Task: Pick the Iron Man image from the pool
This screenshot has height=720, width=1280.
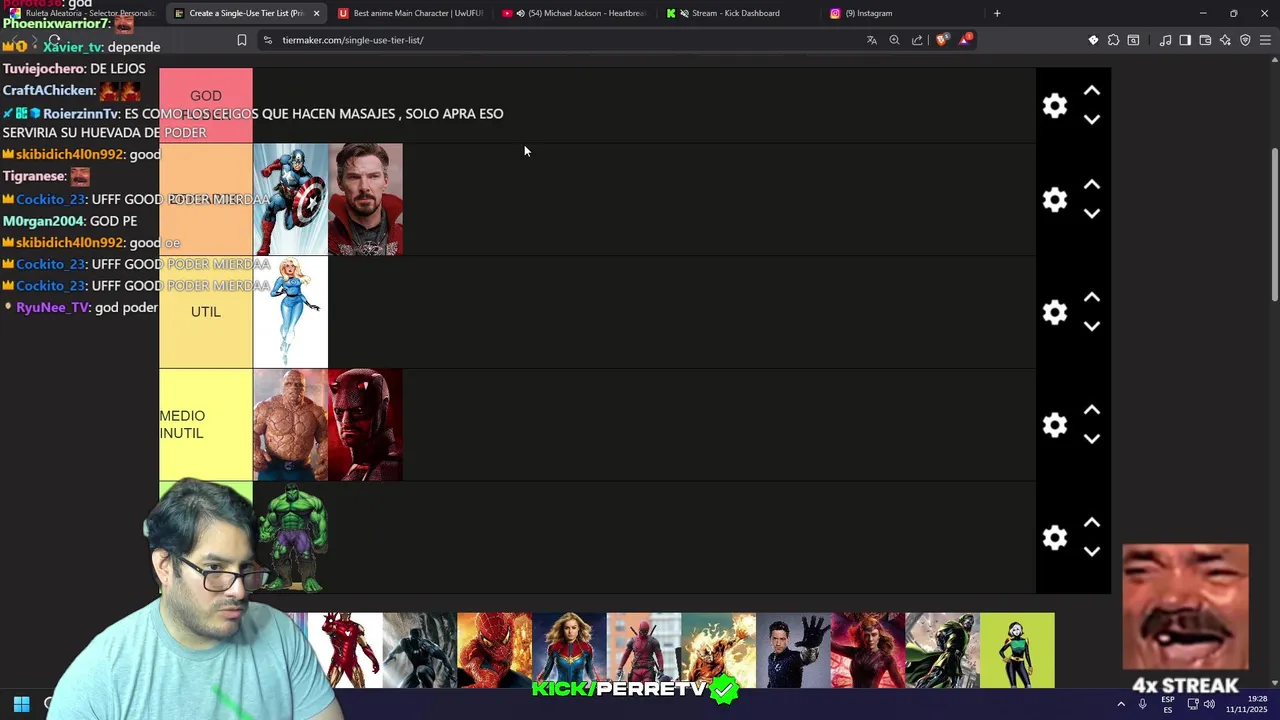Action: point(345,650)
